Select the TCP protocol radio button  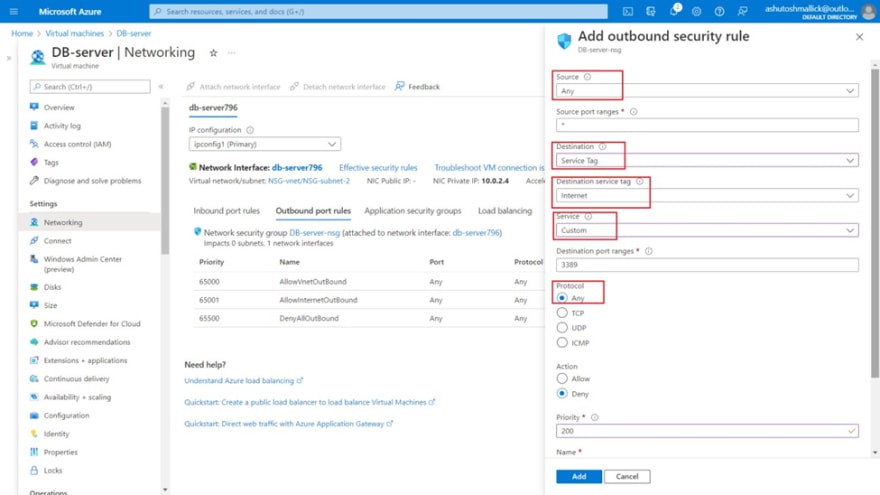click(562, 313)
